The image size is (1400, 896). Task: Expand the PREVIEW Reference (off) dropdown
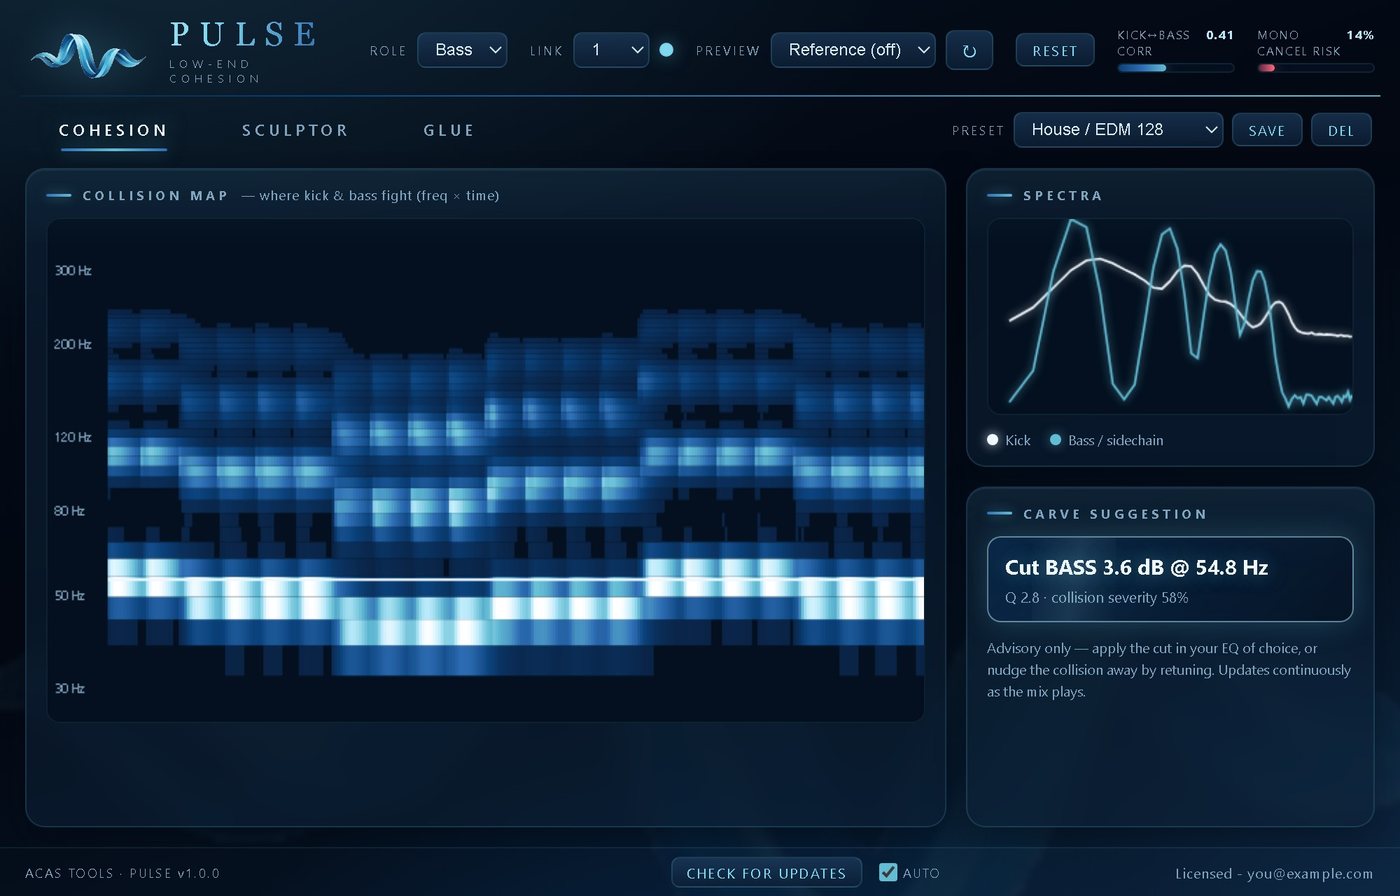coord(853,50)
